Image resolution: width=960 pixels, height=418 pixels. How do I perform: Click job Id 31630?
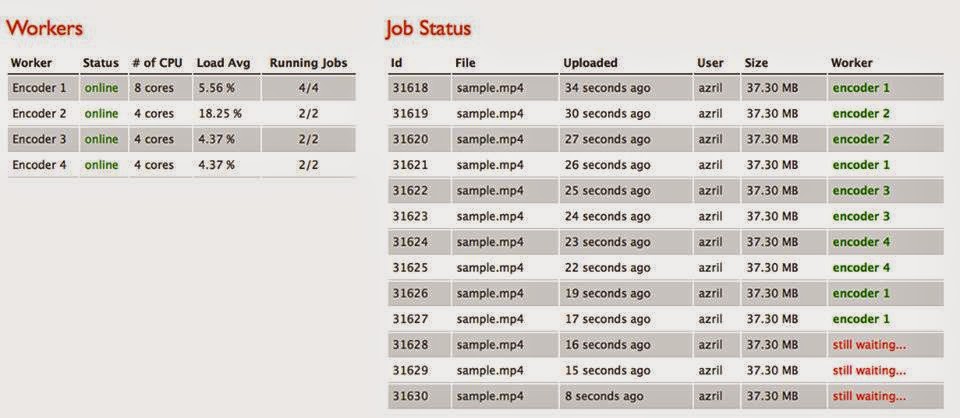410,397
